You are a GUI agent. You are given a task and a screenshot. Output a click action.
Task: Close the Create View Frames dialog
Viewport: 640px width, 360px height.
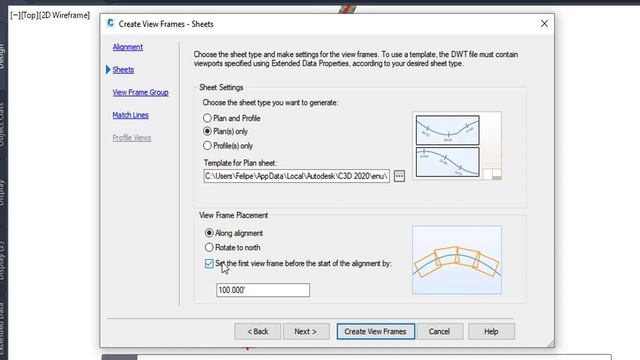point(544,24)
